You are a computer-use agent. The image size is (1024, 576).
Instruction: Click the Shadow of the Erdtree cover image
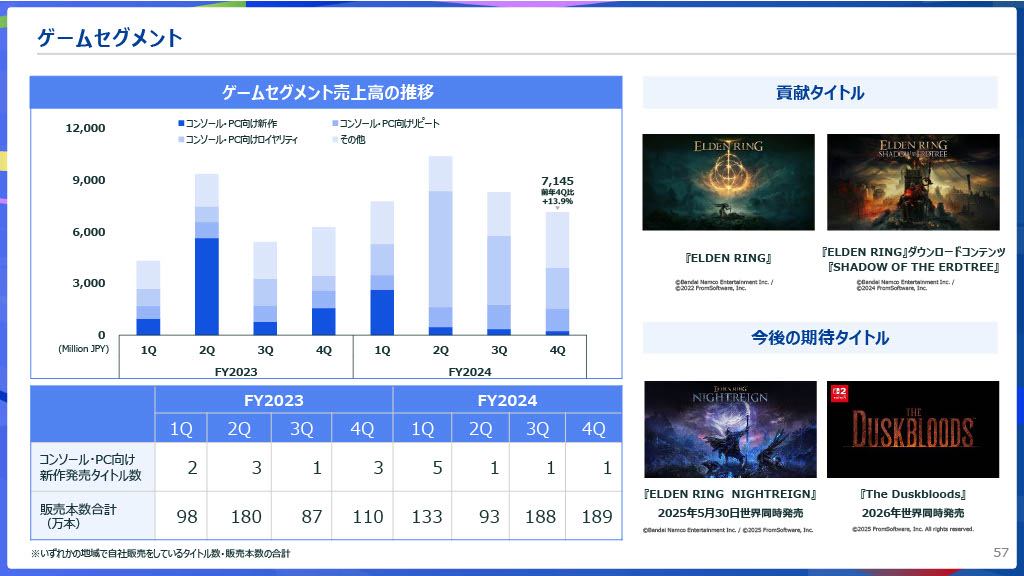pyautogui.click(x=913, y=182)
